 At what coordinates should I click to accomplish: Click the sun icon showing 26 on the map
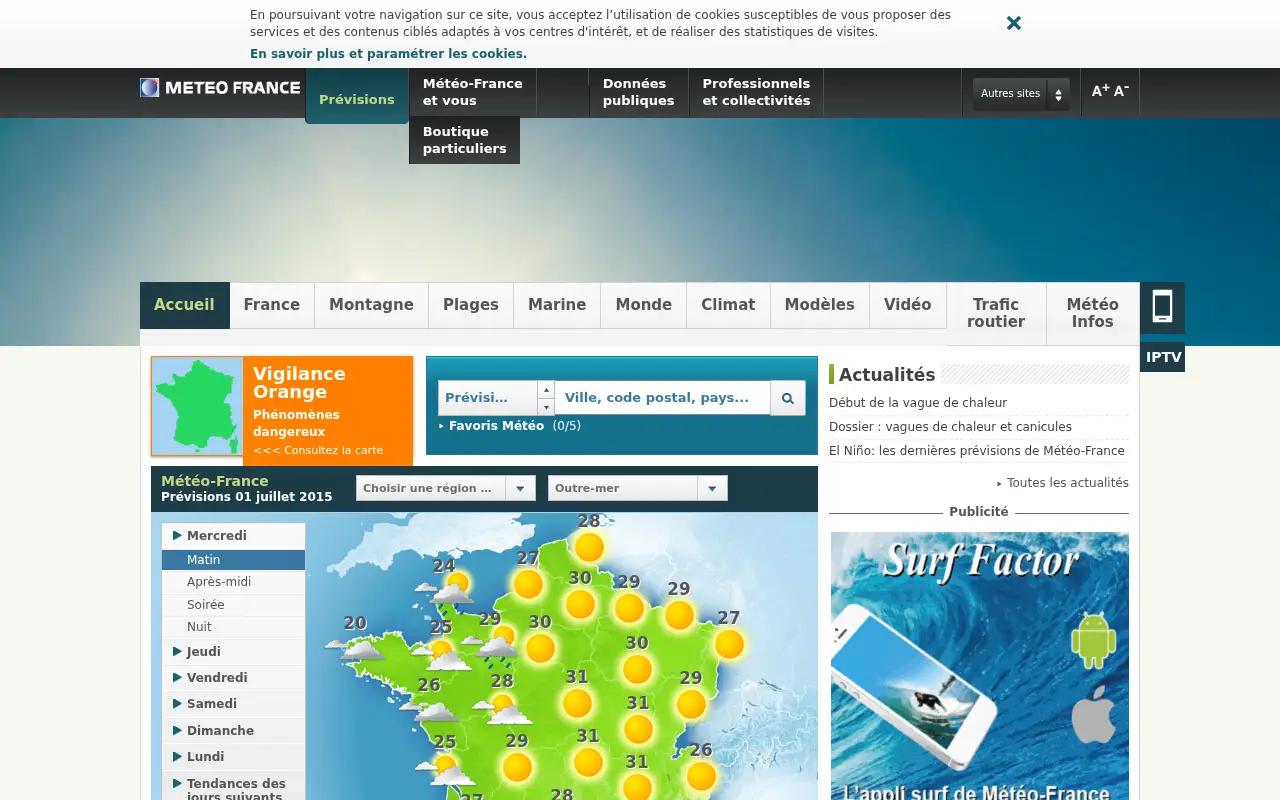click(701, 776)
